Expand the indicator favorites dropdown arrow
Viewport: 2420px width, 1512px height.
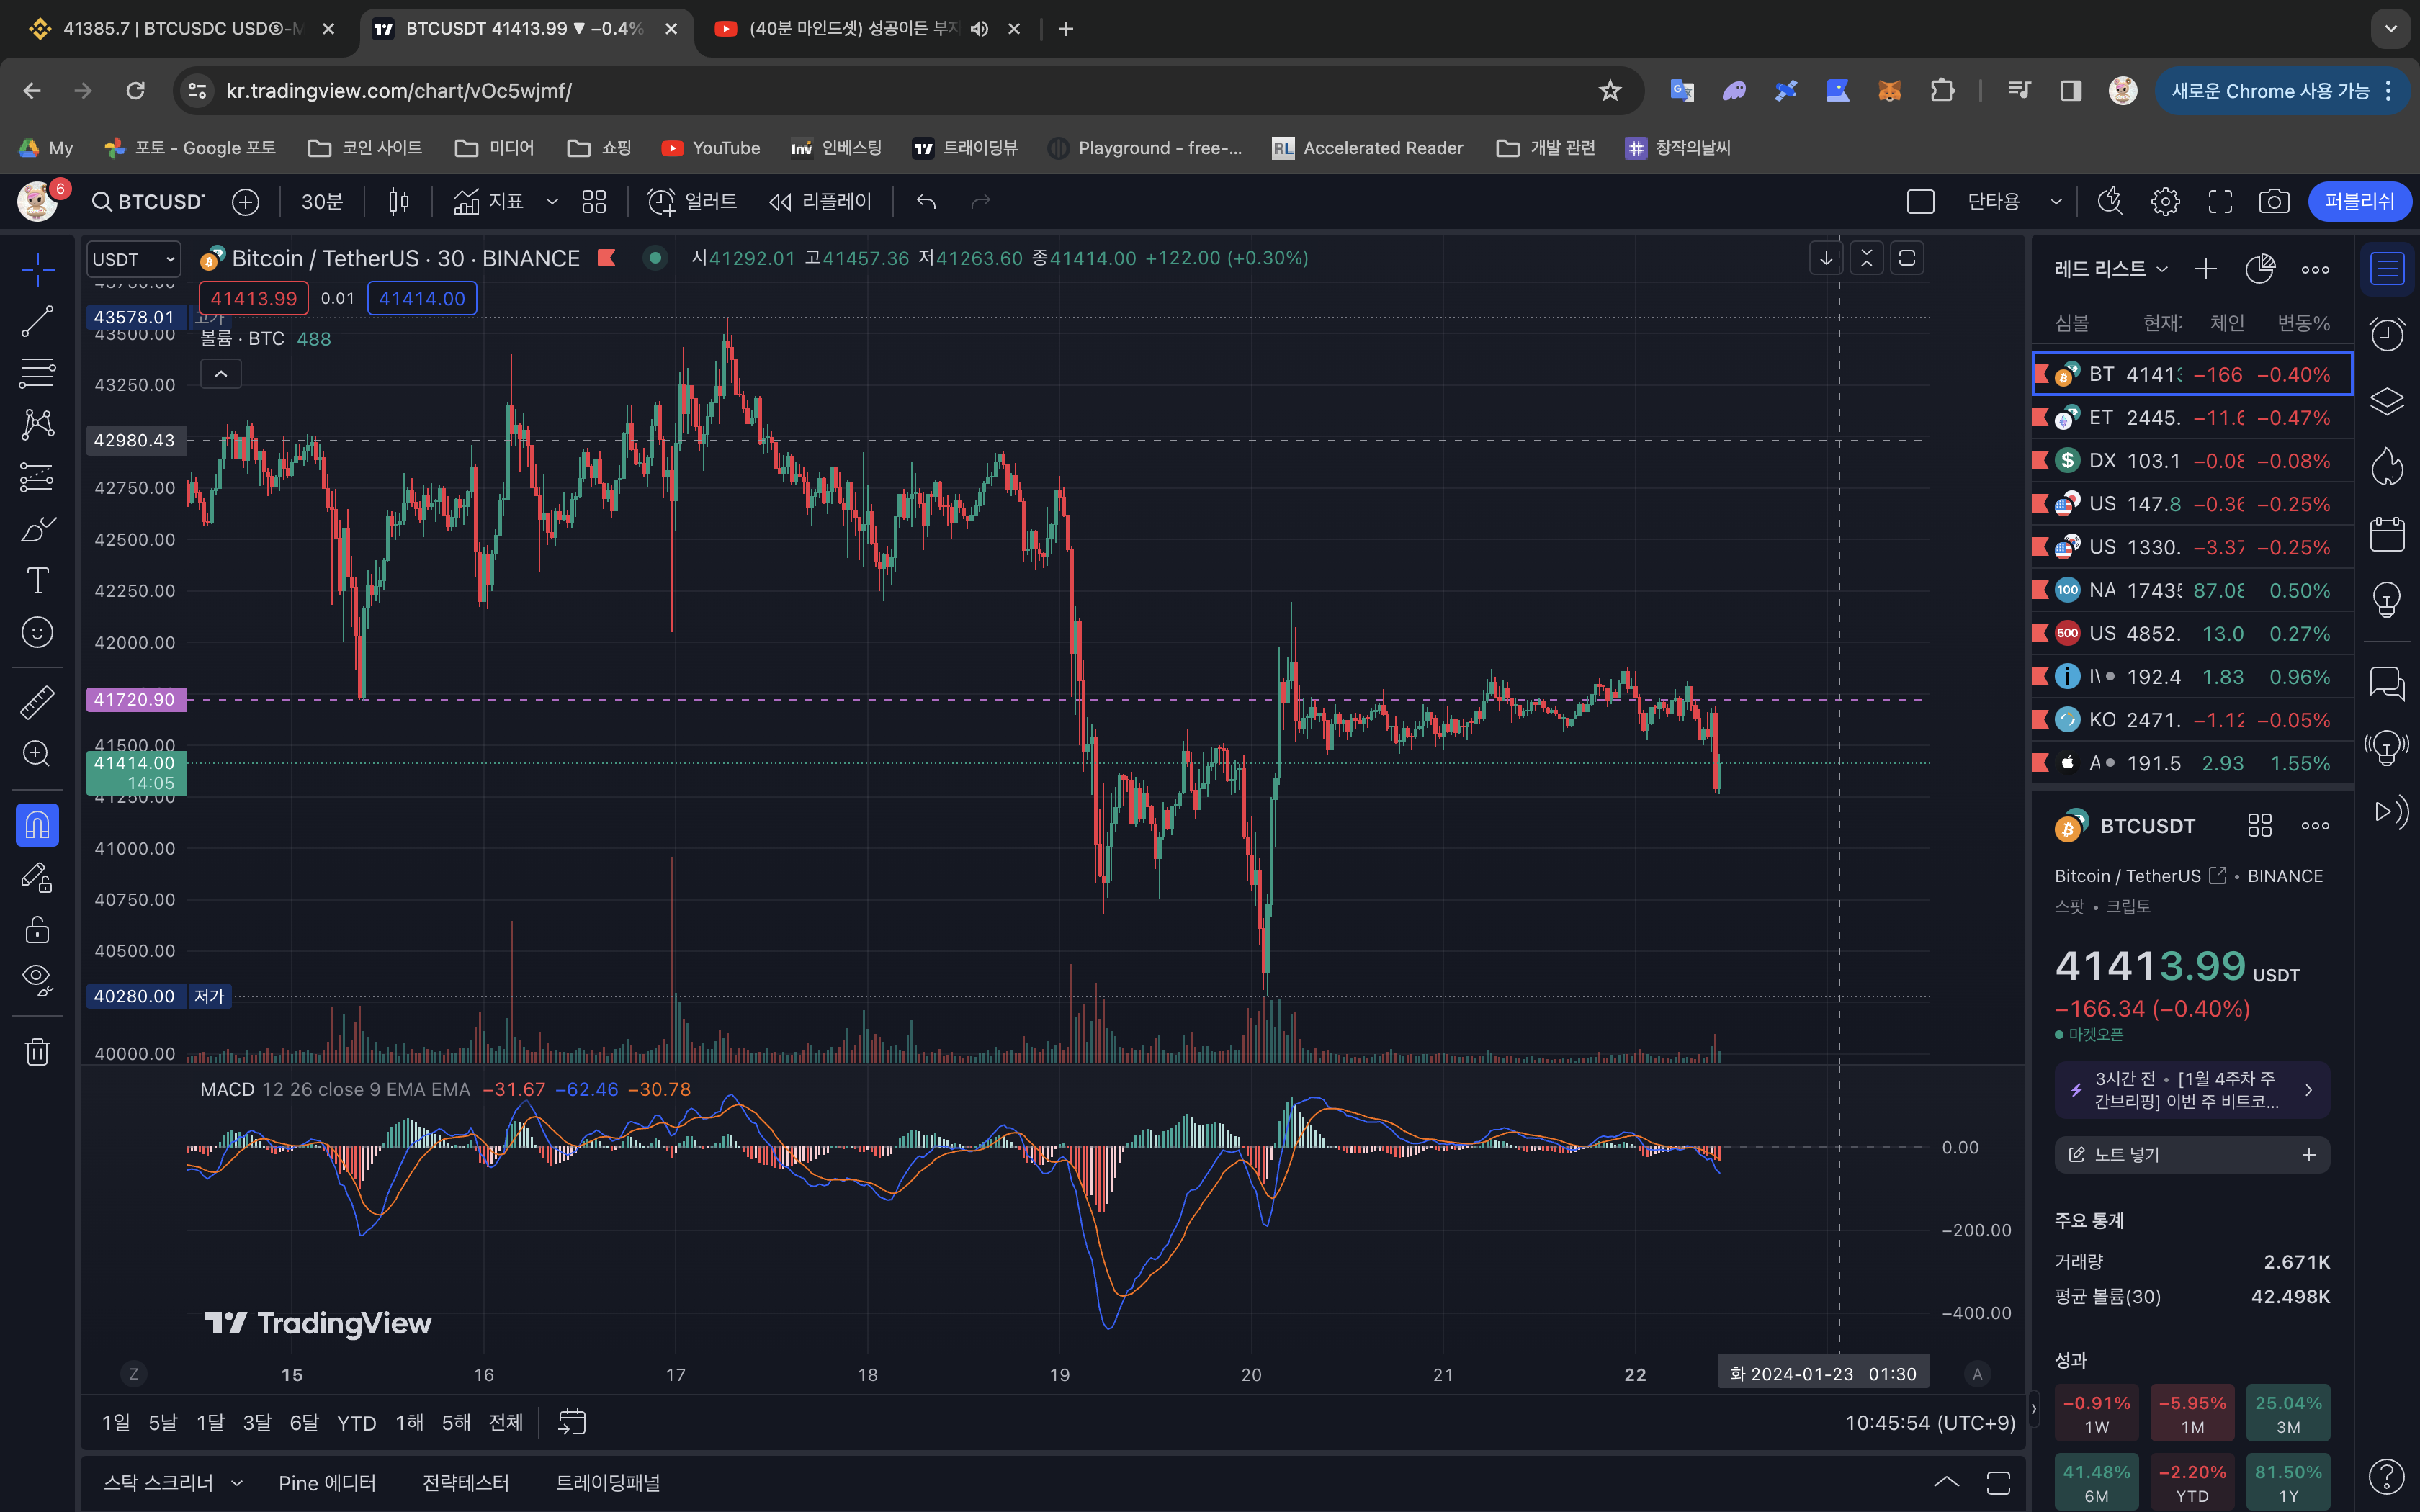[x=552, y=202]
